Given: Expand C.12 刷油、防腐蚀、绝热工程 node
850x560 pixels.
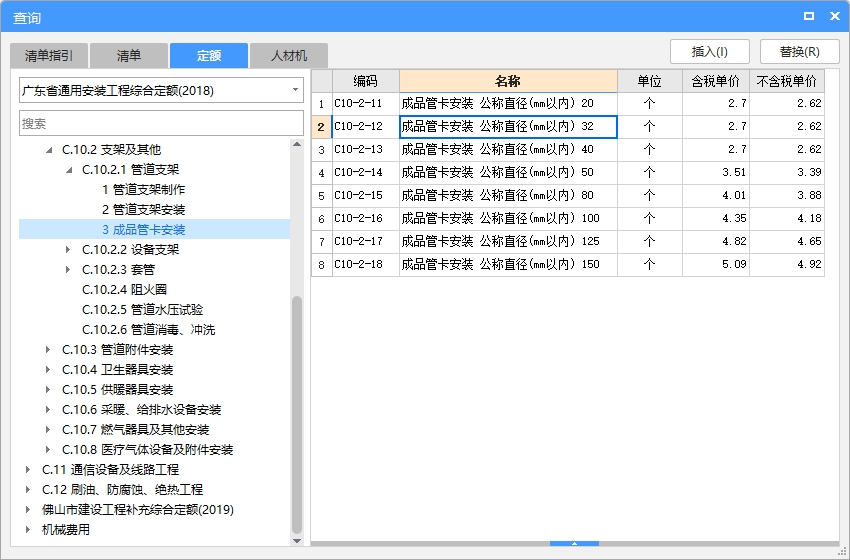Looking at the screenshot, I should [28, 490].
